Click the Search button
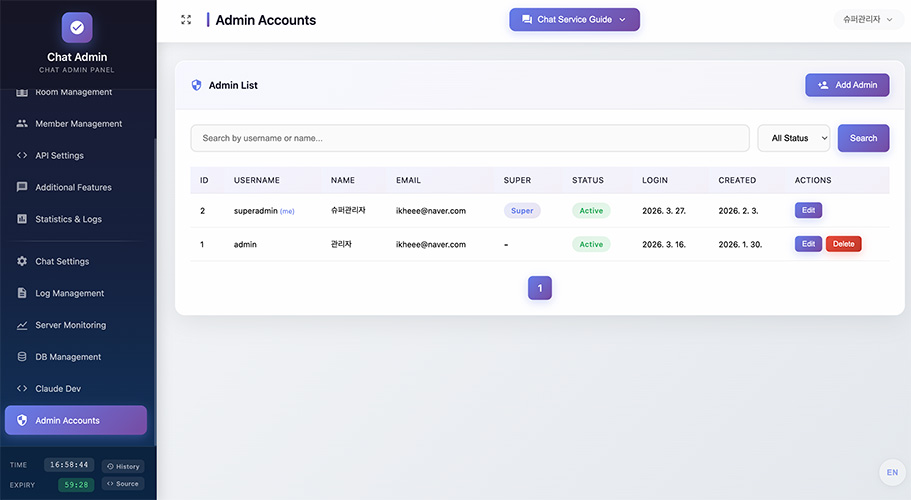The height and width of the screenshot is (500, 911). tap(863, 138)
